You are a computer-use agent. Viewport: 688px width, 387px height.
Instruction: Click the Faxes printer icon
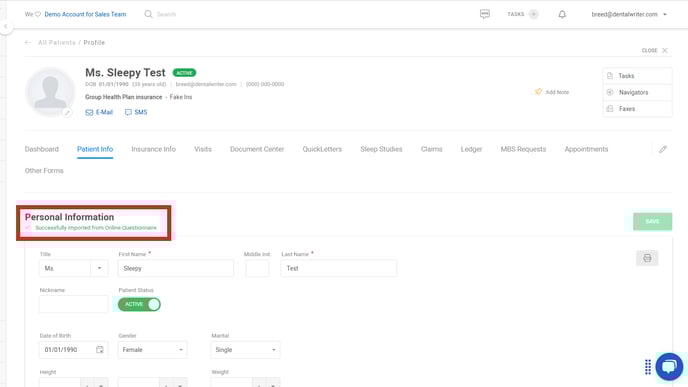click(x=610, y=108)
